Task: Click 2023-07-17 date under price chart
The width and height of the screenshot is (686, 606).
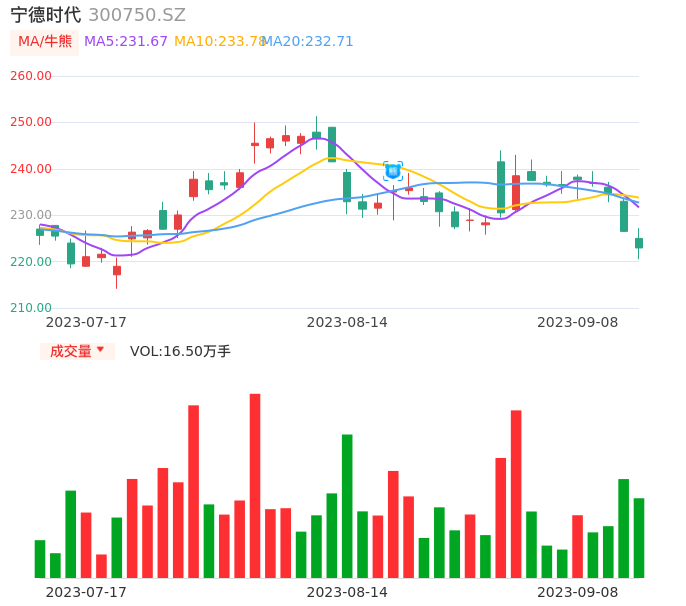Action: coord(86,322)
